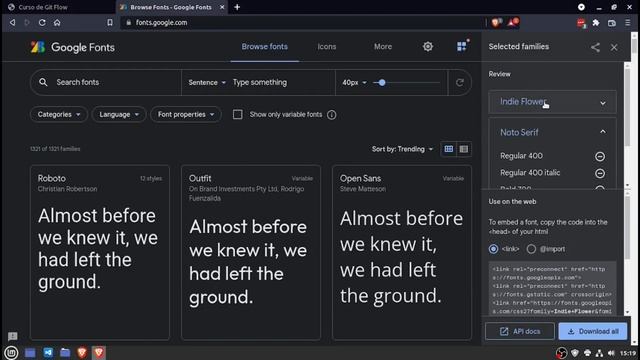The width and height of the screenshot is (640, 360).
Task: Select the Icons tab
Action: [327, 47]
